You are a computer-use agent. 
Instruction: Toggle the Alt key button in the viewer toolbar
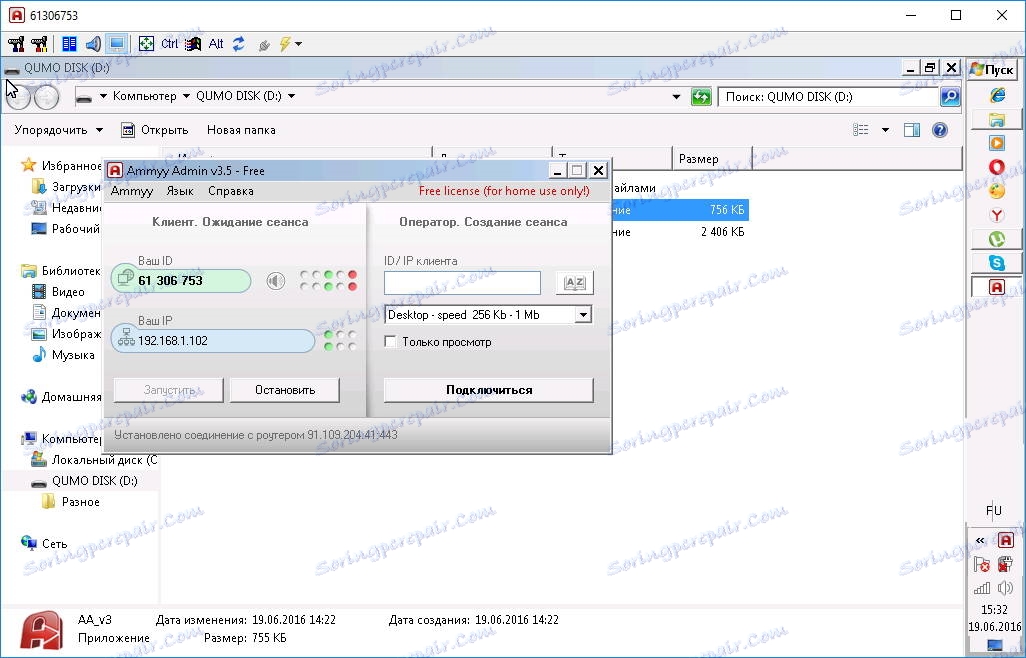click(x=216, y=44)
